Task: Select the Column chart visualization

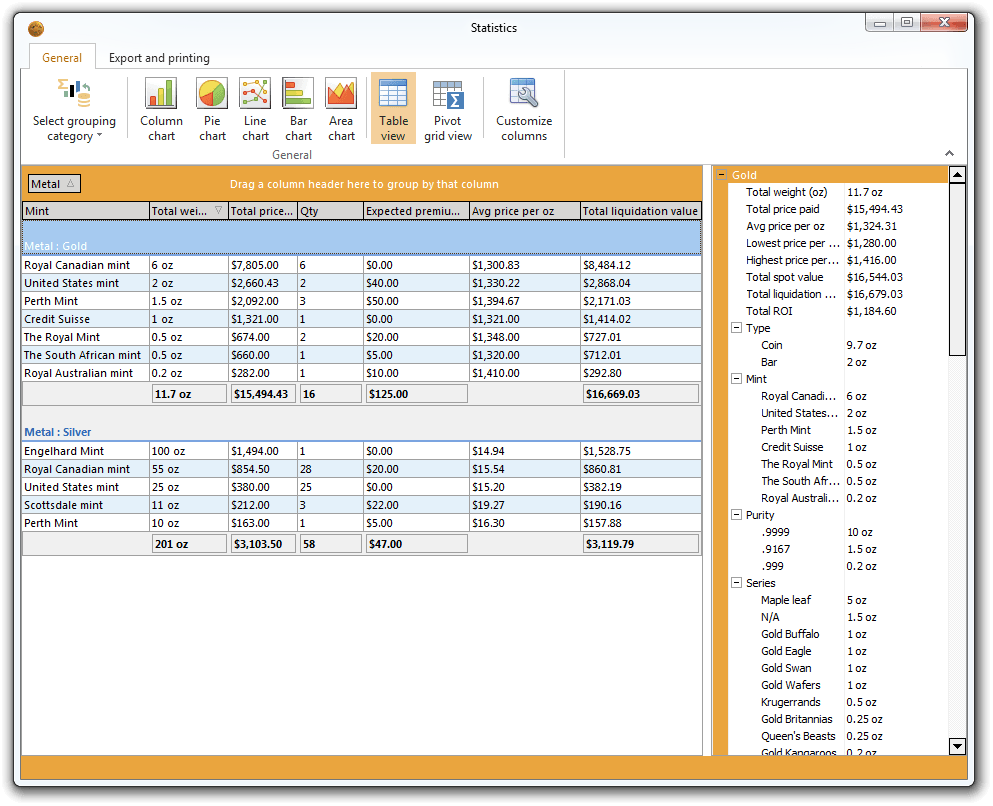Action: [161, 107]
